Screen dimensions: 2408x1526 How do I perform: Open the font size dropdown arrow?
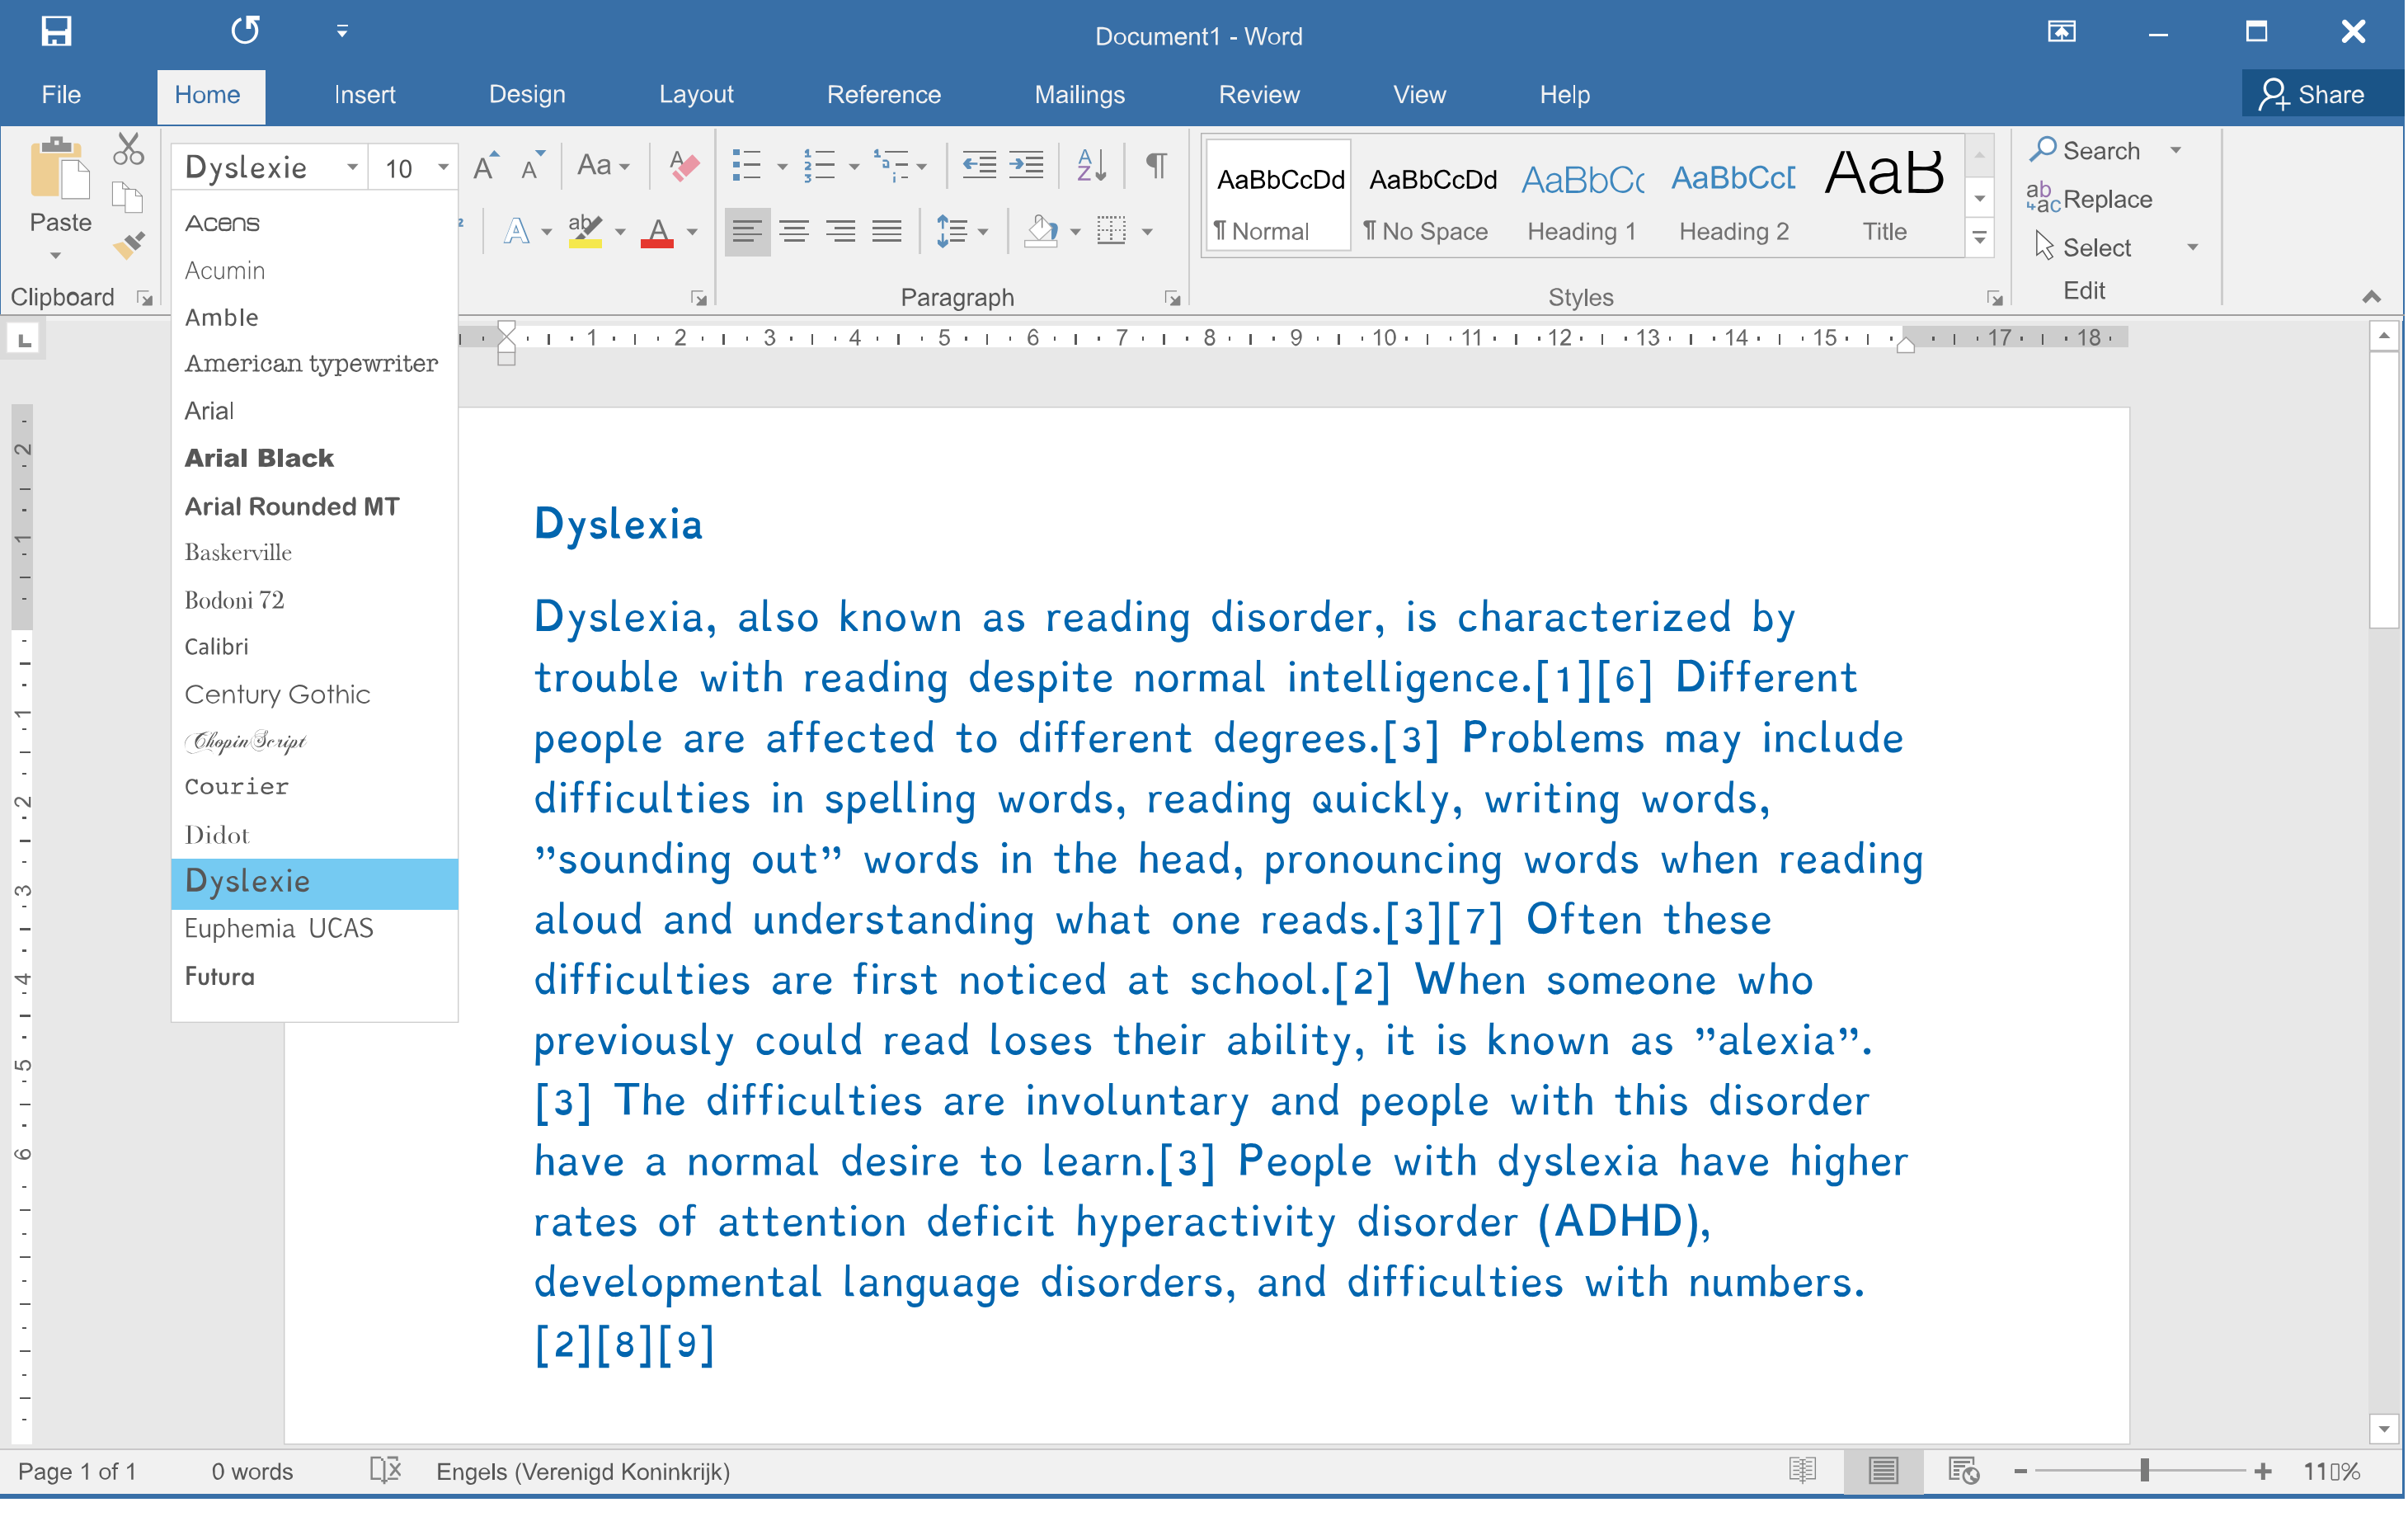click(x=443, y=167)
